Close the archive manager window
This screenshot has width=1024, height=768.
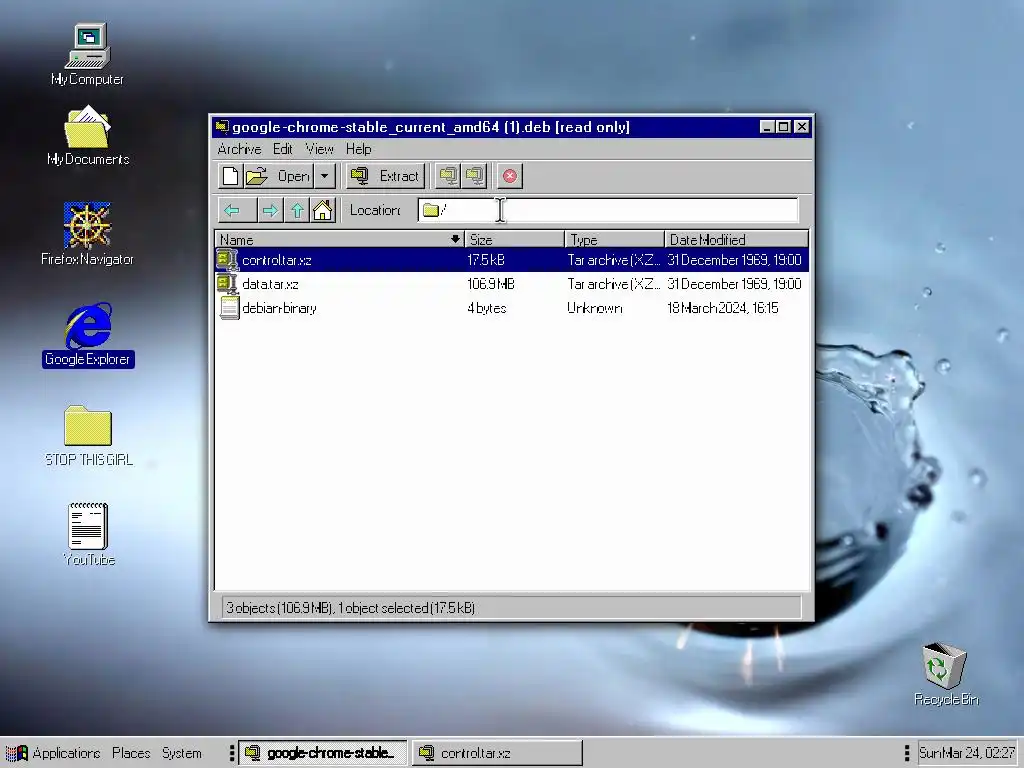point(802,127)
